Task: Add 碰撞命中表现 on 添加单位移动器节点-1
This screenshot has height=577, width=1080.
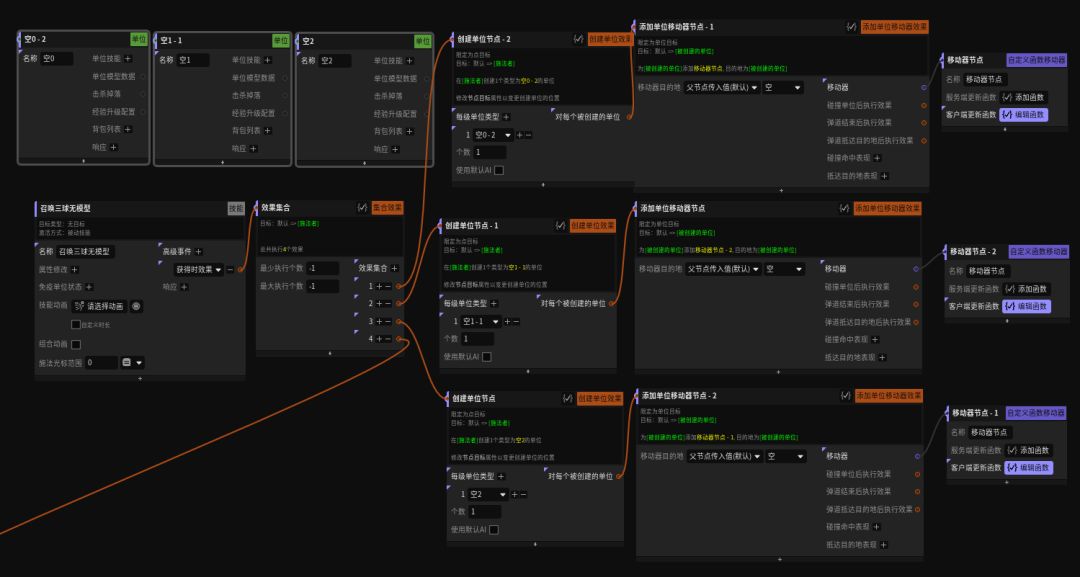Action: point(877,158)
